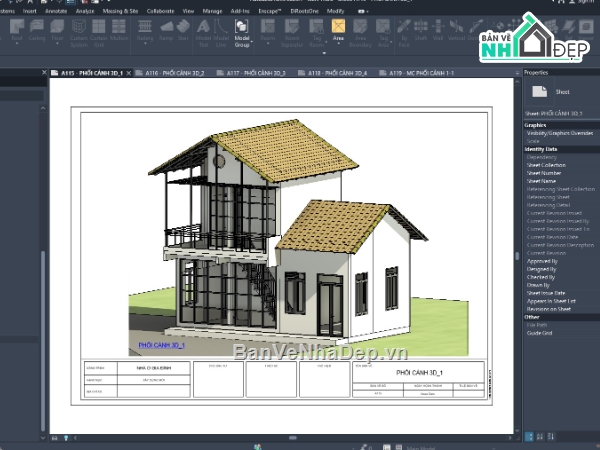Select the Stair tool

[183, 31]
